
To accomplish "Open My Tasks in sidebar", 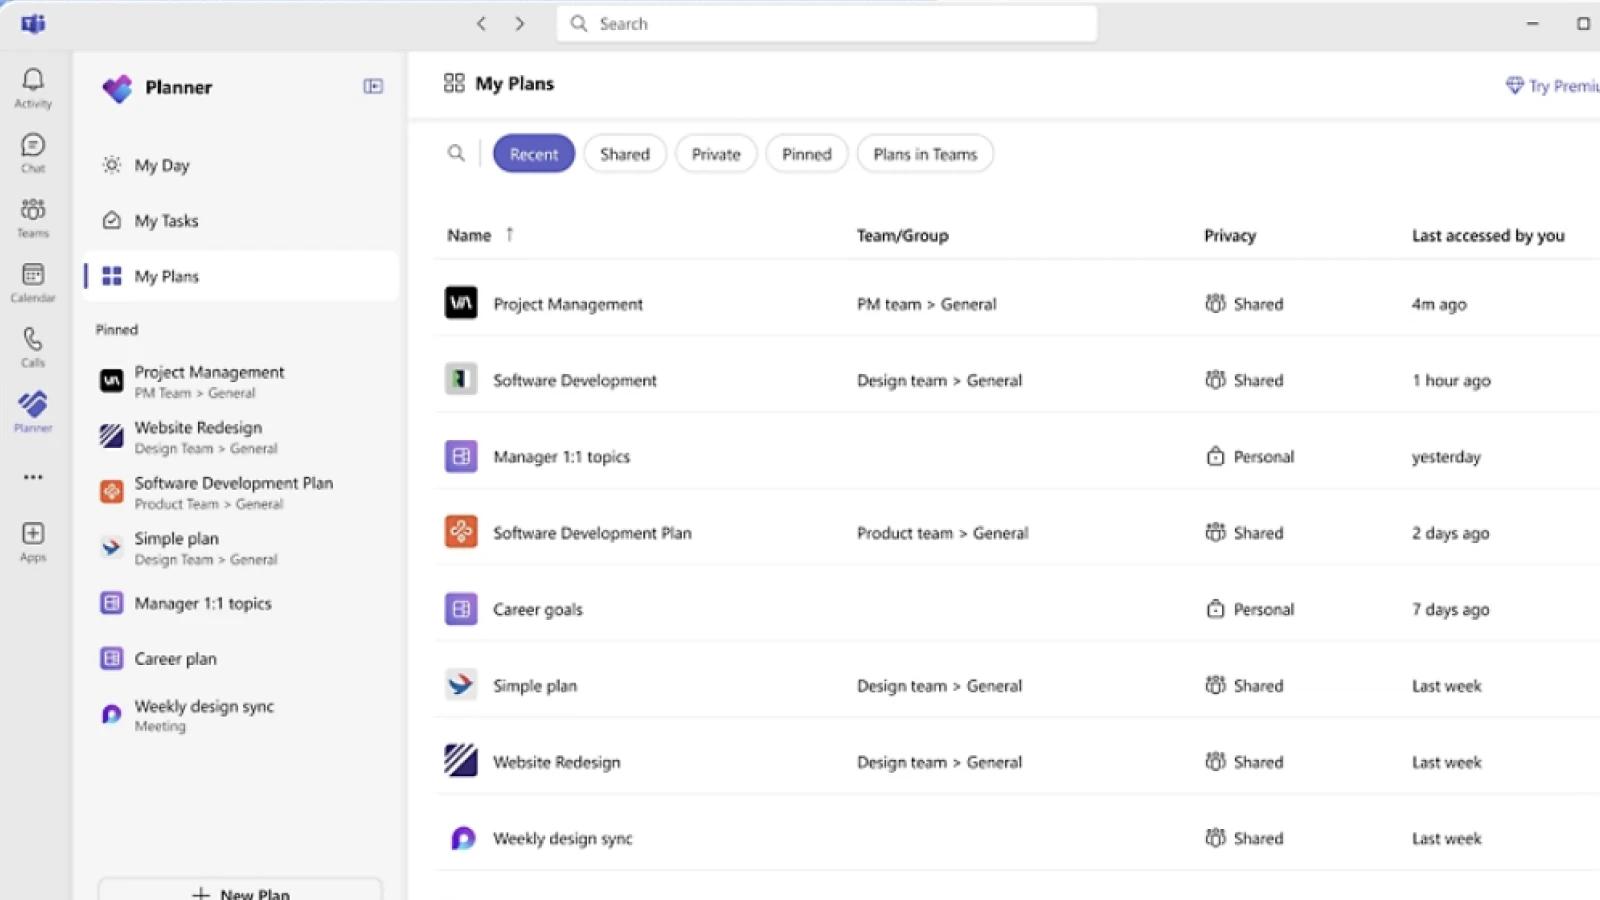I will [x=240, y=220].
